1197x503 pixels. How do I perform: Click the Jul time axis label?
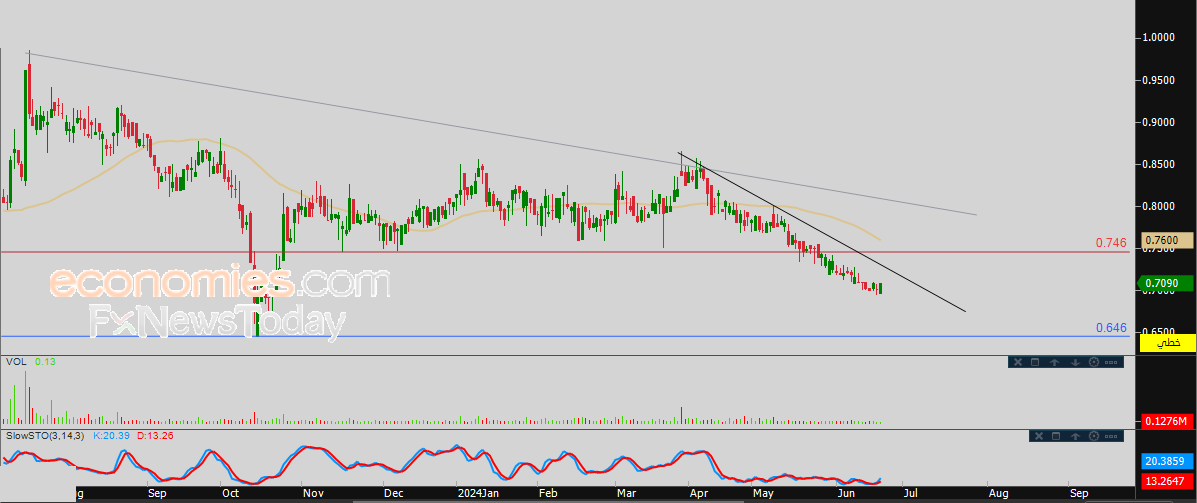pos(910,493)
